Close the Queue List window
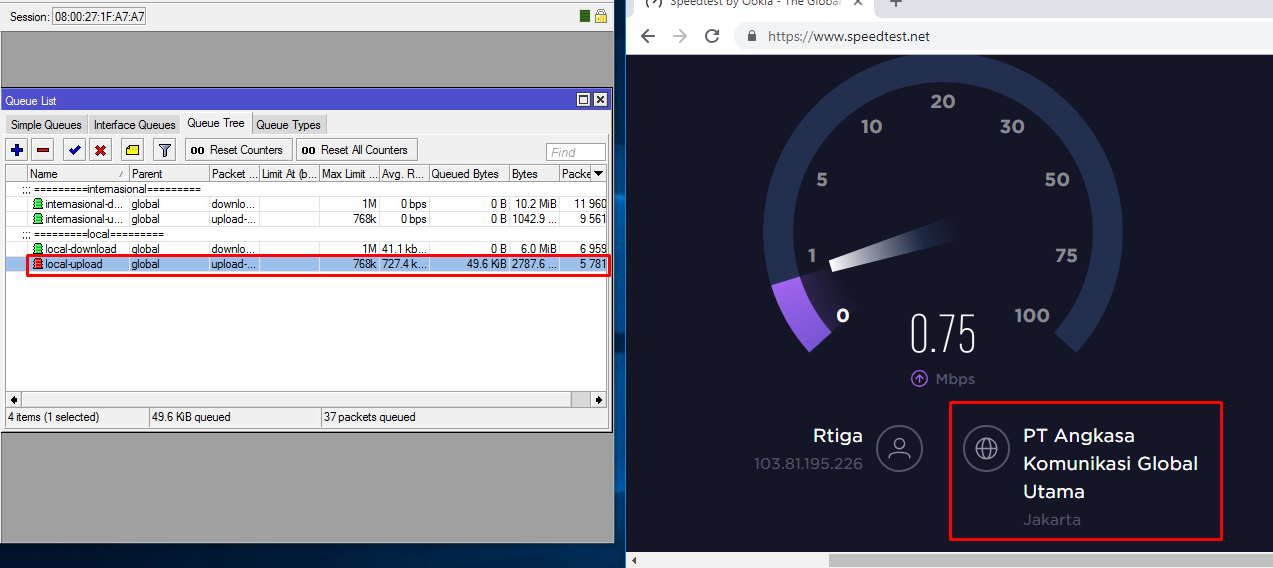The height and width of the screenshot is (568, 1273). pyautogui.click(x=600, y=100)
